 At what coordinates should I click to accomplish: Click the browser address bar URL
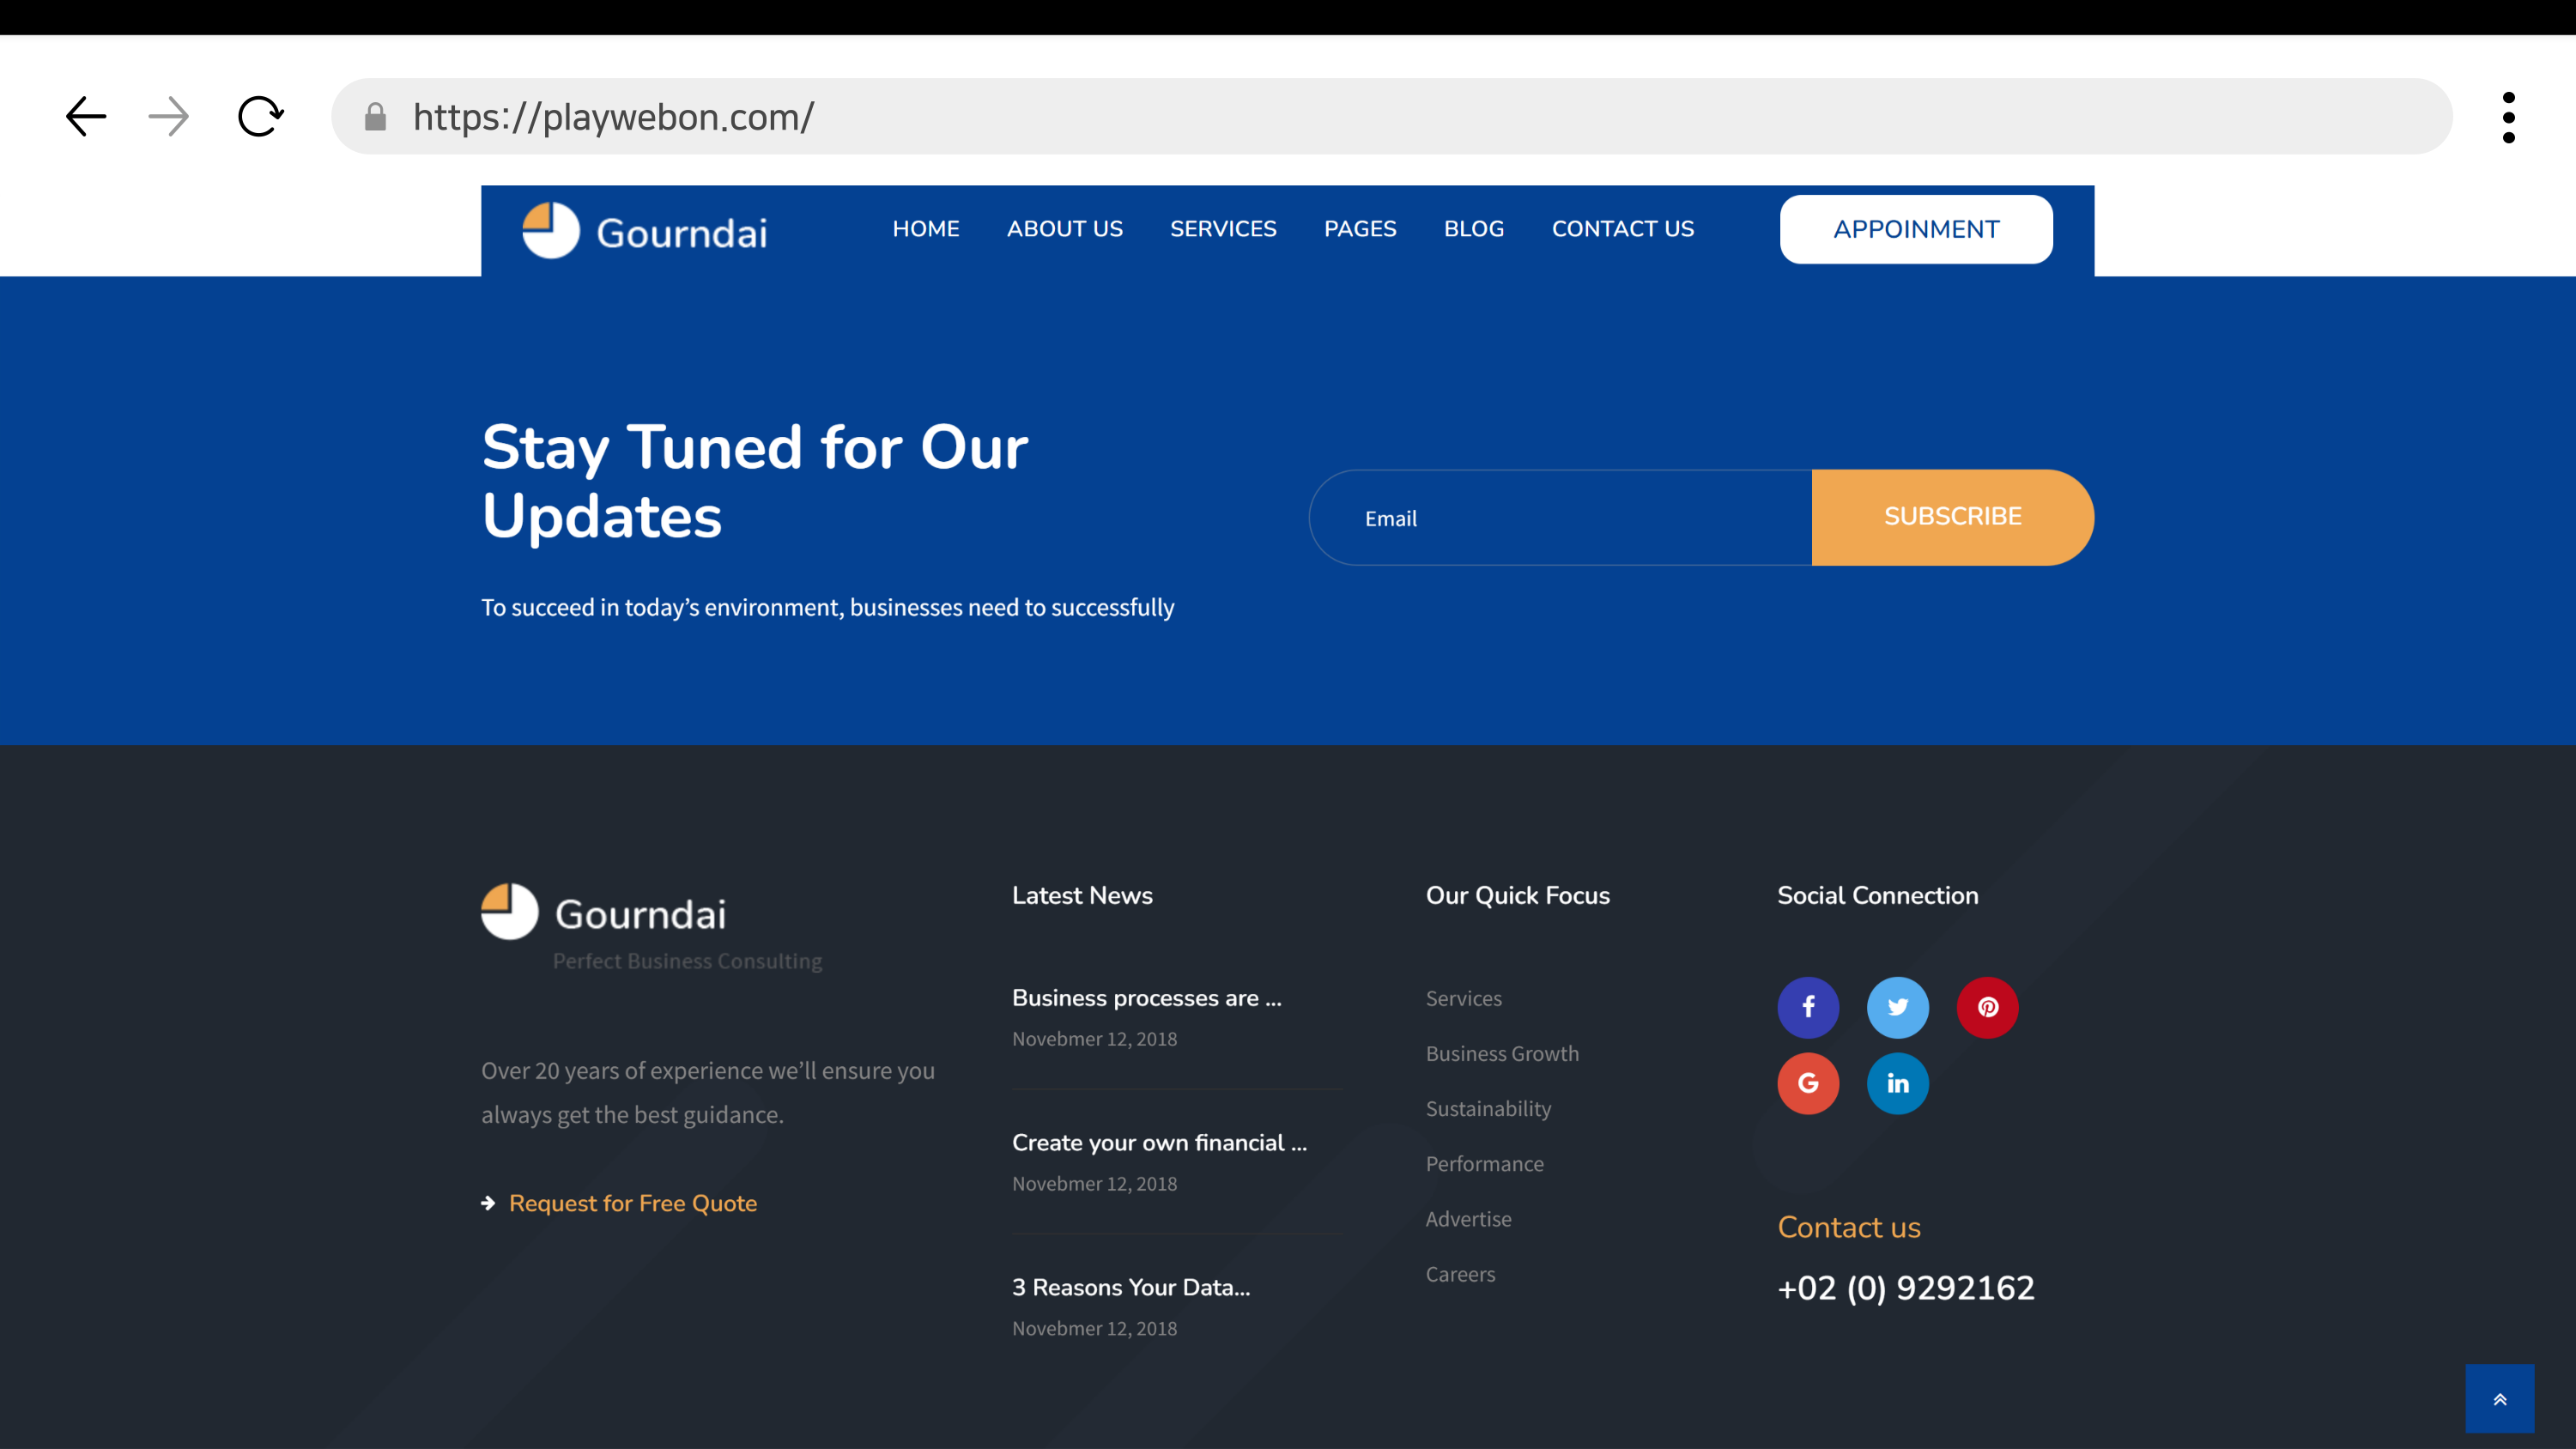(x=613, y=117)
